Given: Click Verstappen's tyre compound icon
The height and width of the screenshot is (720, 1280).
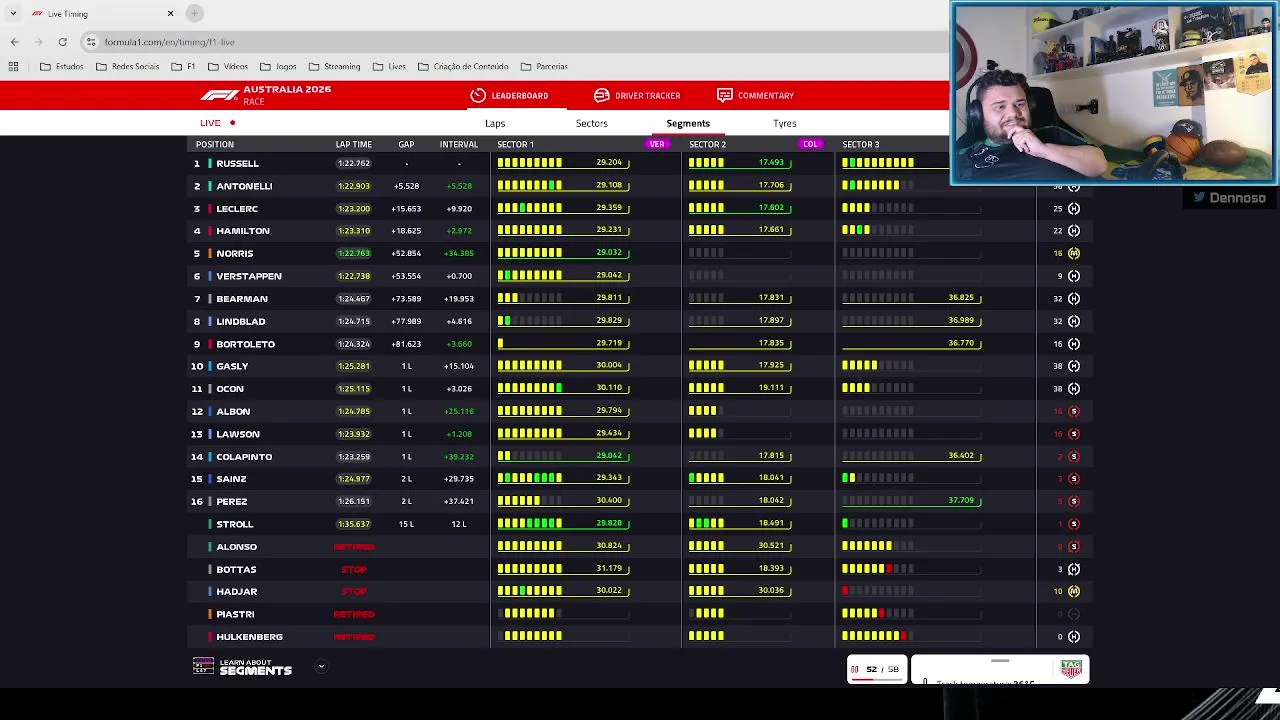Looking at the screenshot, I should pos(1073,276).
